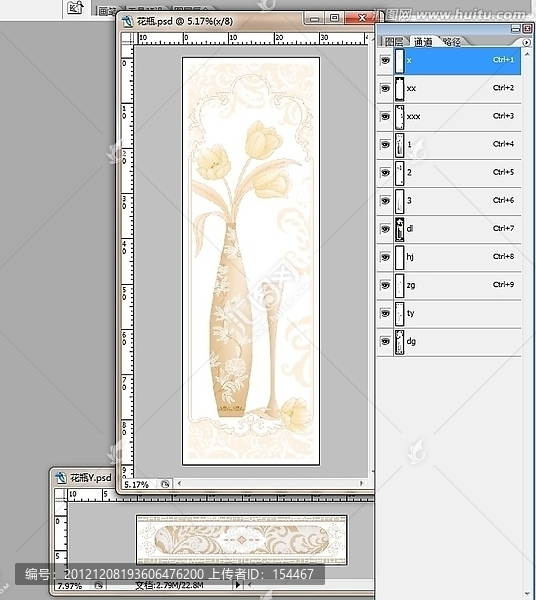Image resolution: width=536 pixels, height=600 pixels.
Task: Switch to the 通道 (Channels) tab
Action: pyautogui.click(x=423, y=41)
